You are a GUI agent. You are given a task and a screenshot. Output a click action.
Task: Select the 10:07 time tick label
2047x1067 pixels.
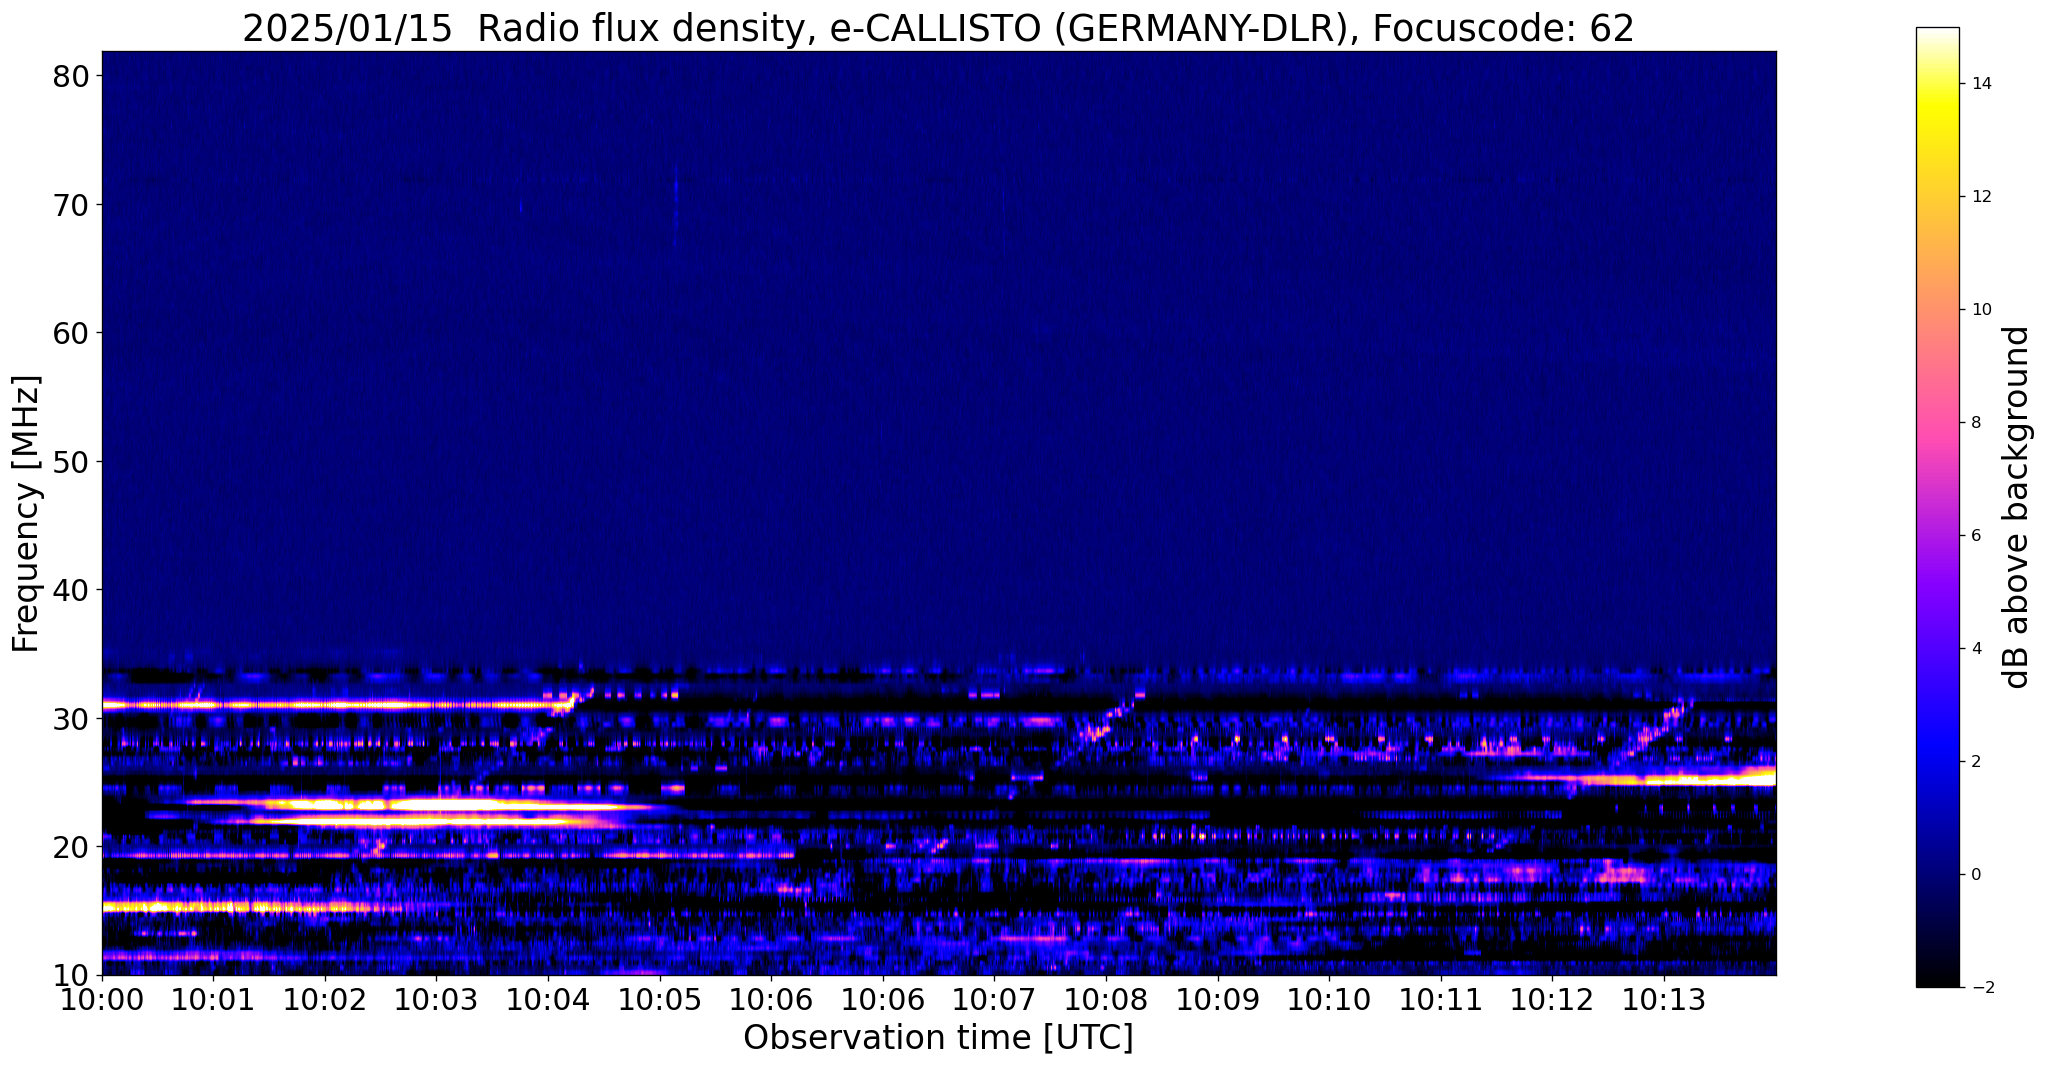click(994, 1000)
